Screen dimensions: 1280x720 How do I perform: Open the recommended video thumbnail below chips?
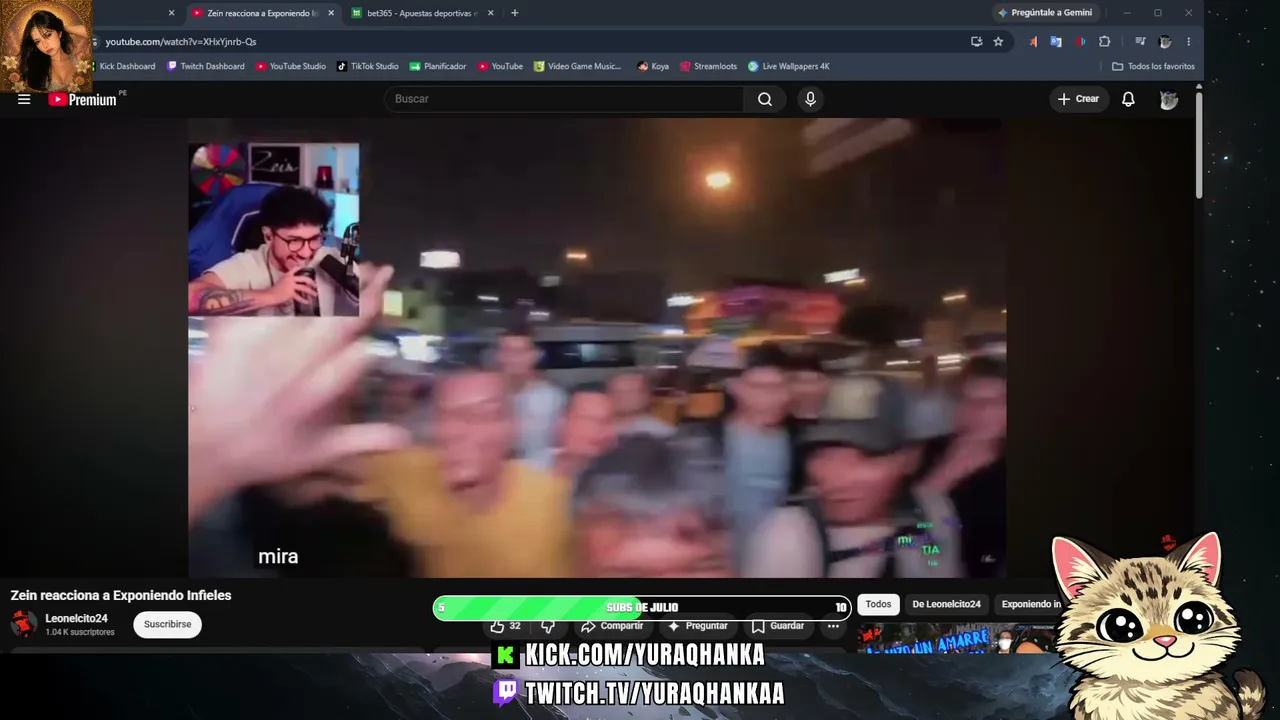coord(955,639)
